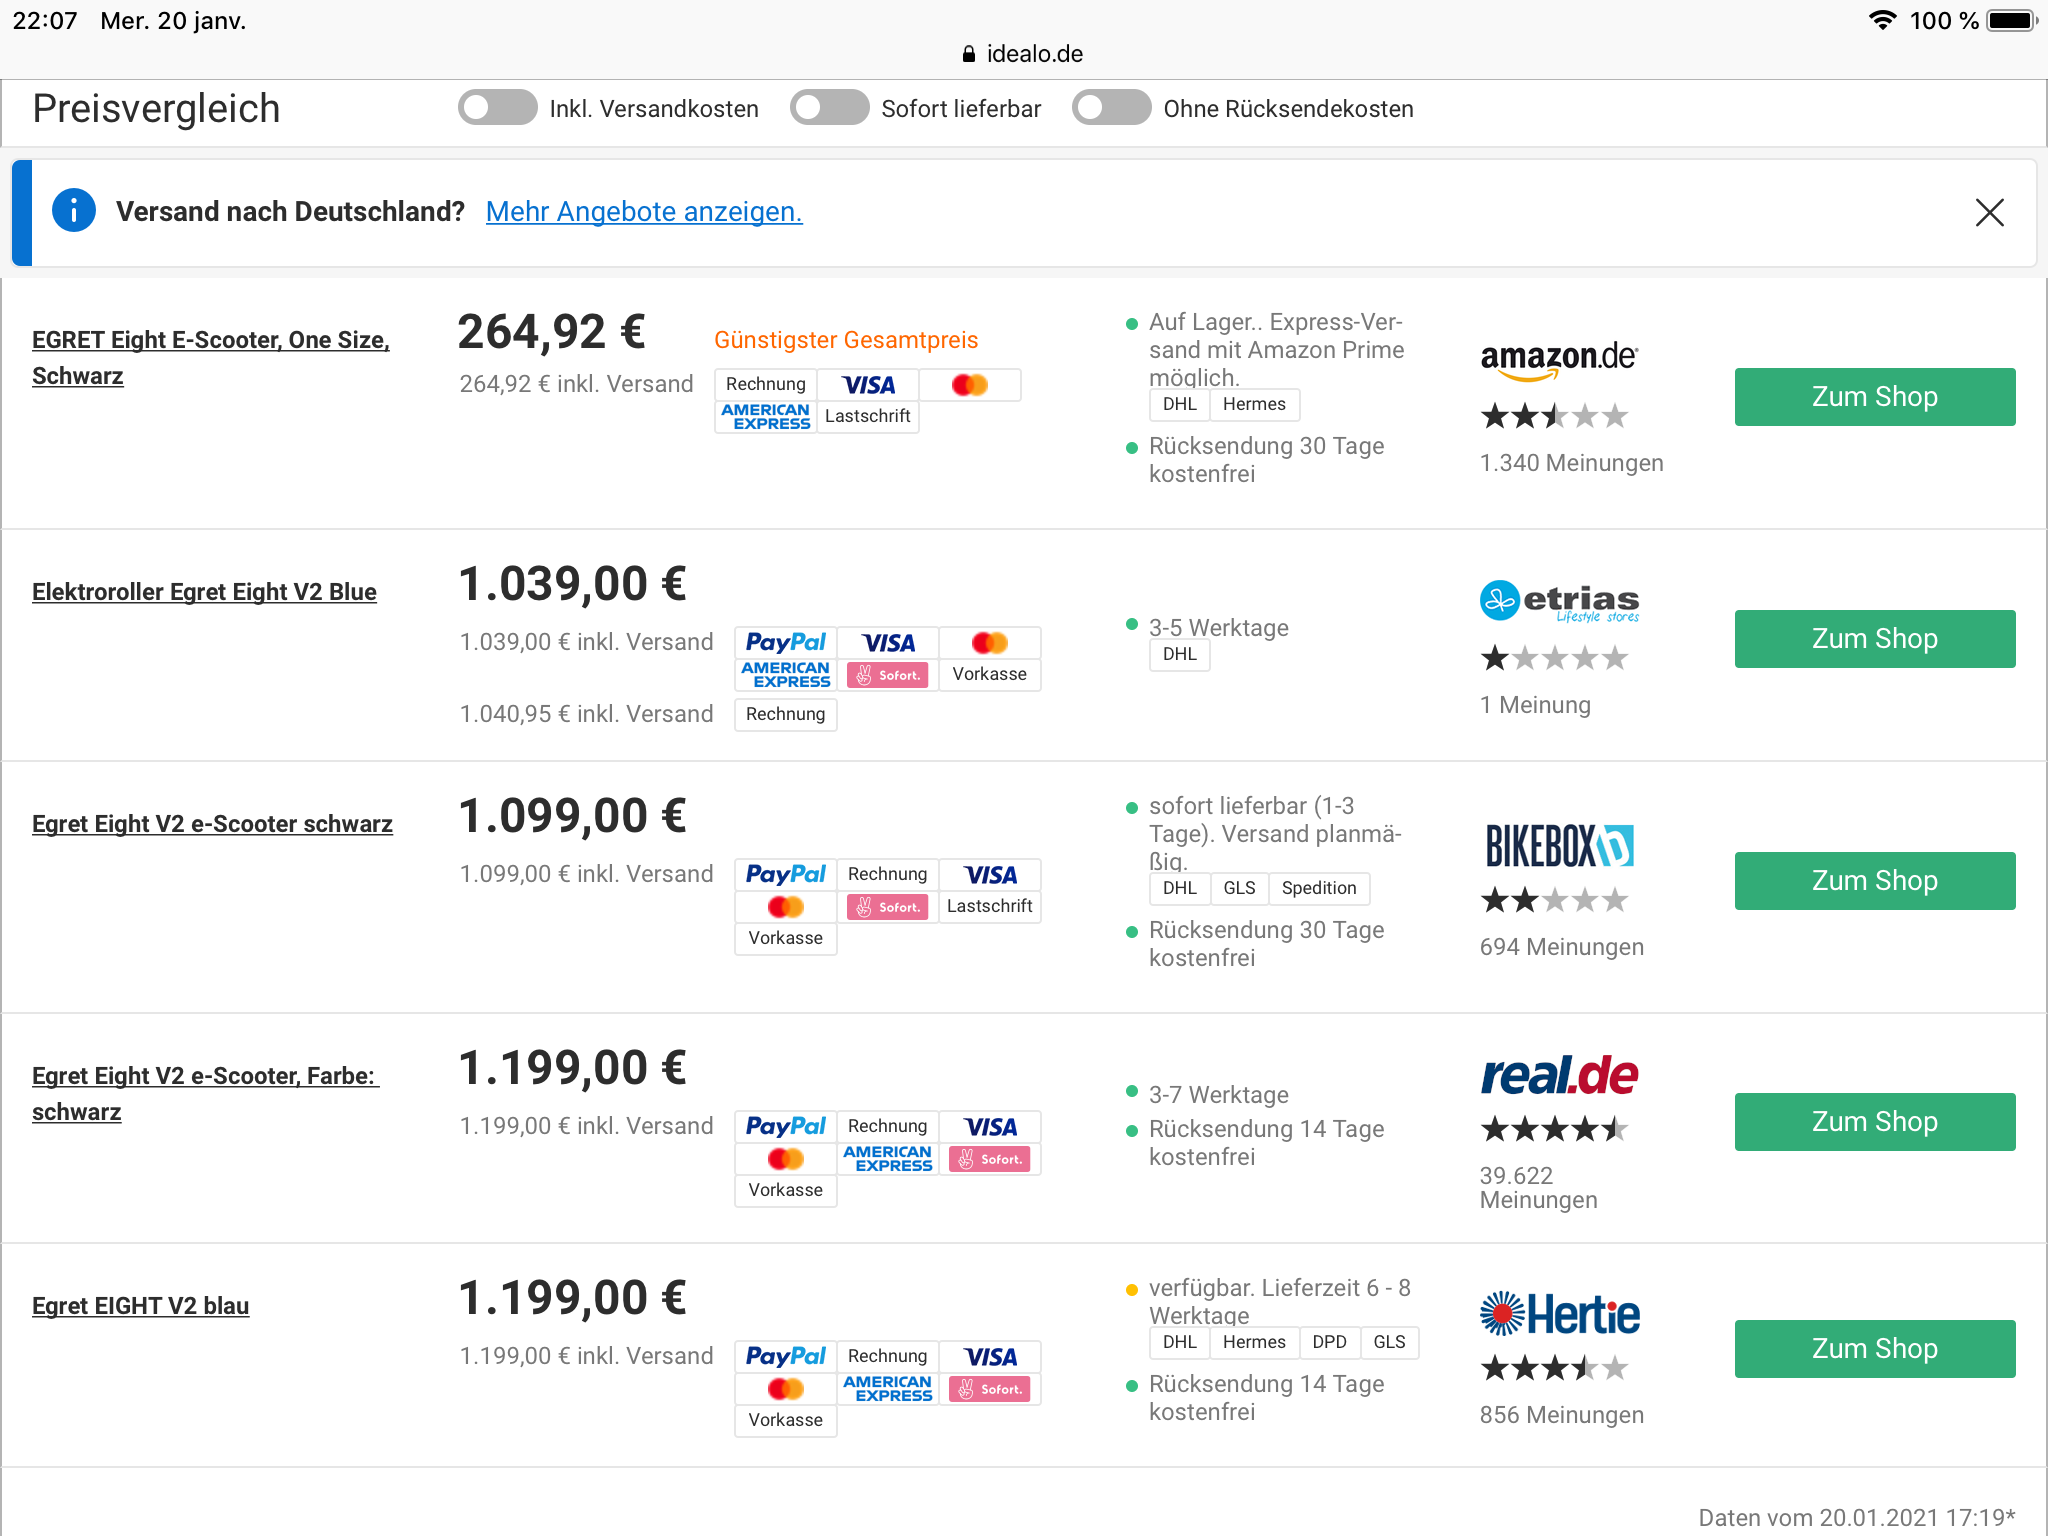Open Egret EIGHT V2 blau offer
Image resolution: width=2048 pixels, height=1536 pixels.
click(x=140, y=1306)
